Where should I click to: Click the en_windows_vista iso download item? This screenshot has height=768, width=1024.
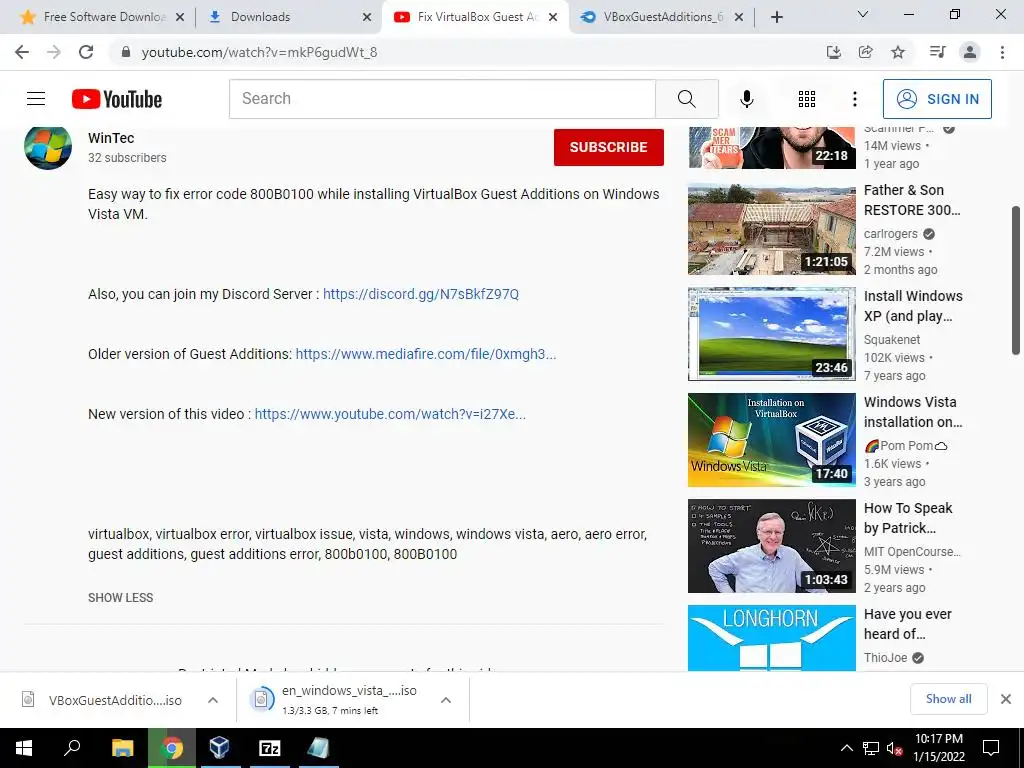point(340,700)
